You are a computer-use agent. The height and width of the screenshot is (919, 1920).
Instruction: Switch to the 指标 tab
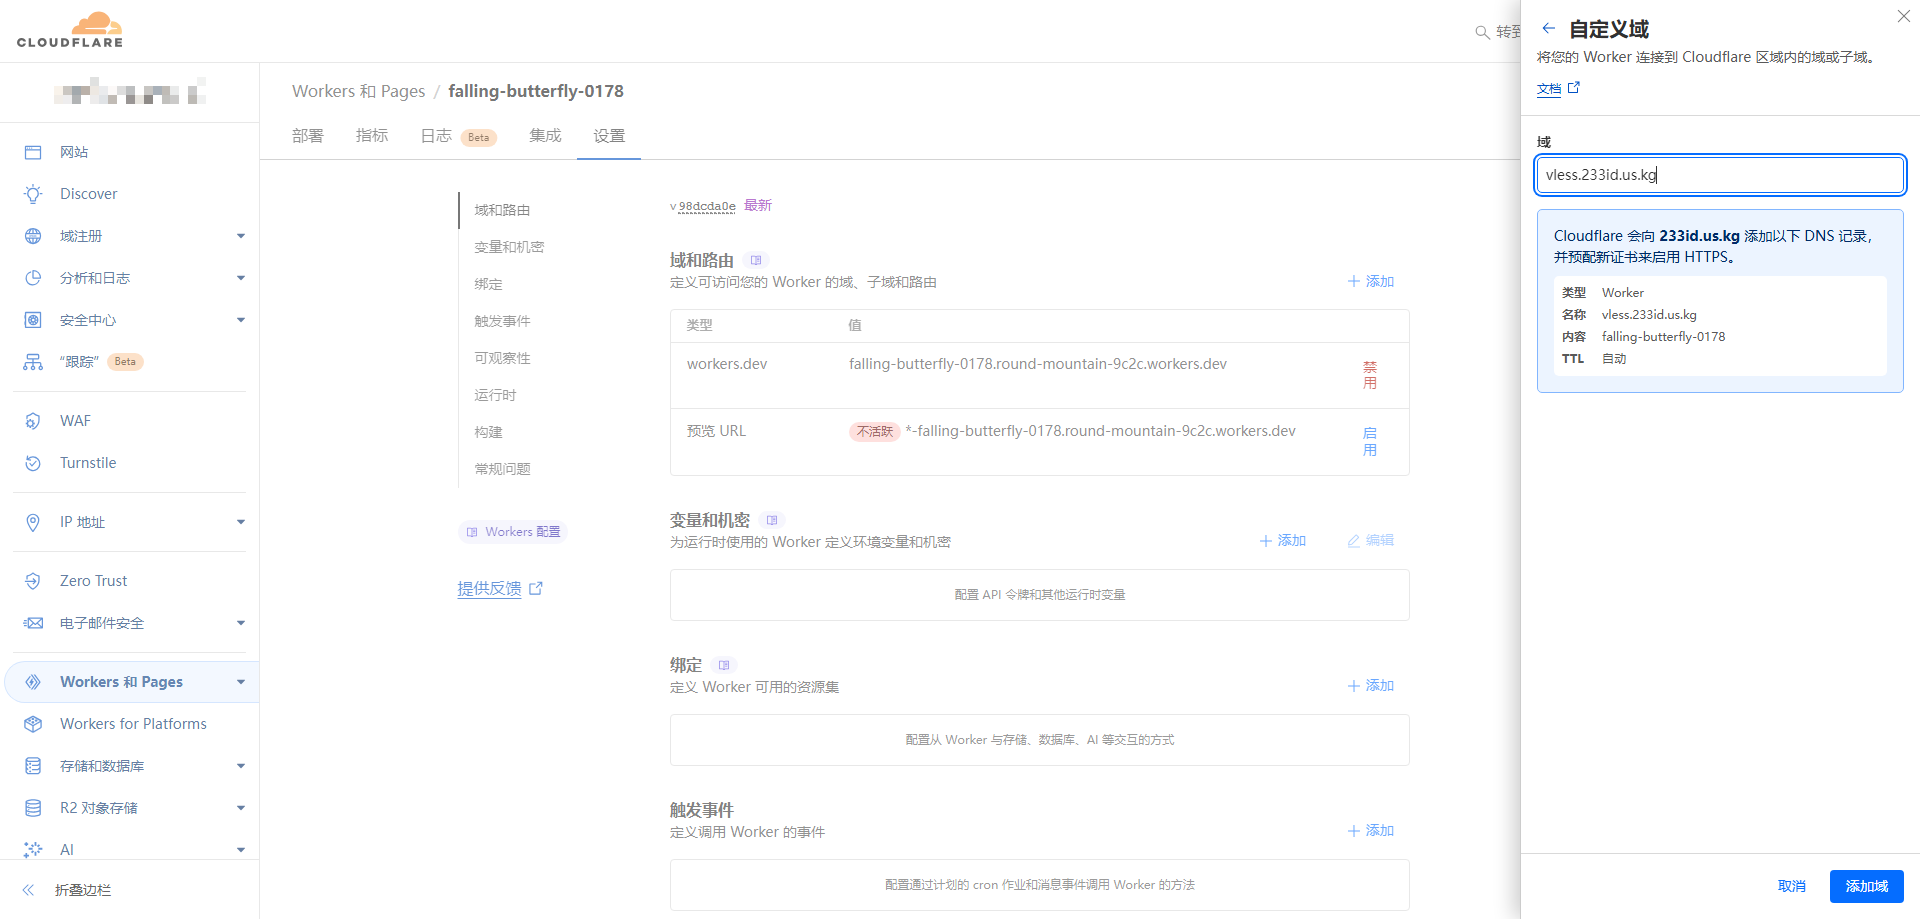click(x=372, y=136)
